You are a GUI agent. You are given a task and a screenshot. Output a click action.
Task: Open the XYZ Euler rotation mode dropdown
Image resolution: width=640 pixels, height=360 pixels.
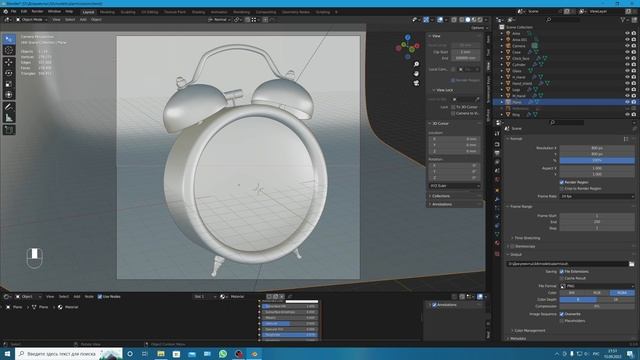454,186
